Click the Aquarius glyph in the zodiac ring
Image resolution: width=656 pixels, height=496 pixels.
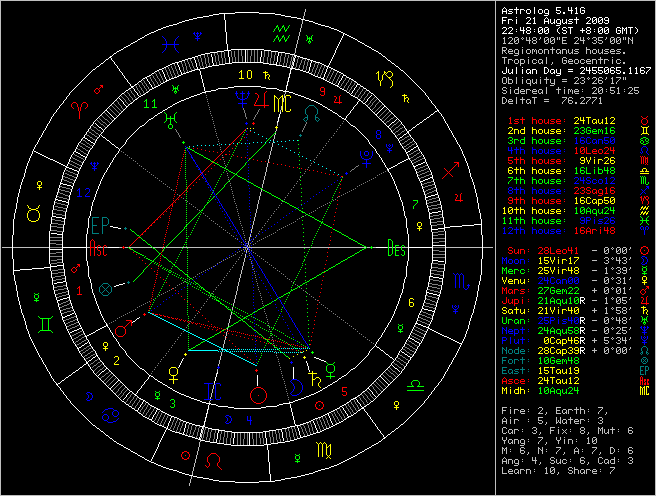(x=282, y=35)
